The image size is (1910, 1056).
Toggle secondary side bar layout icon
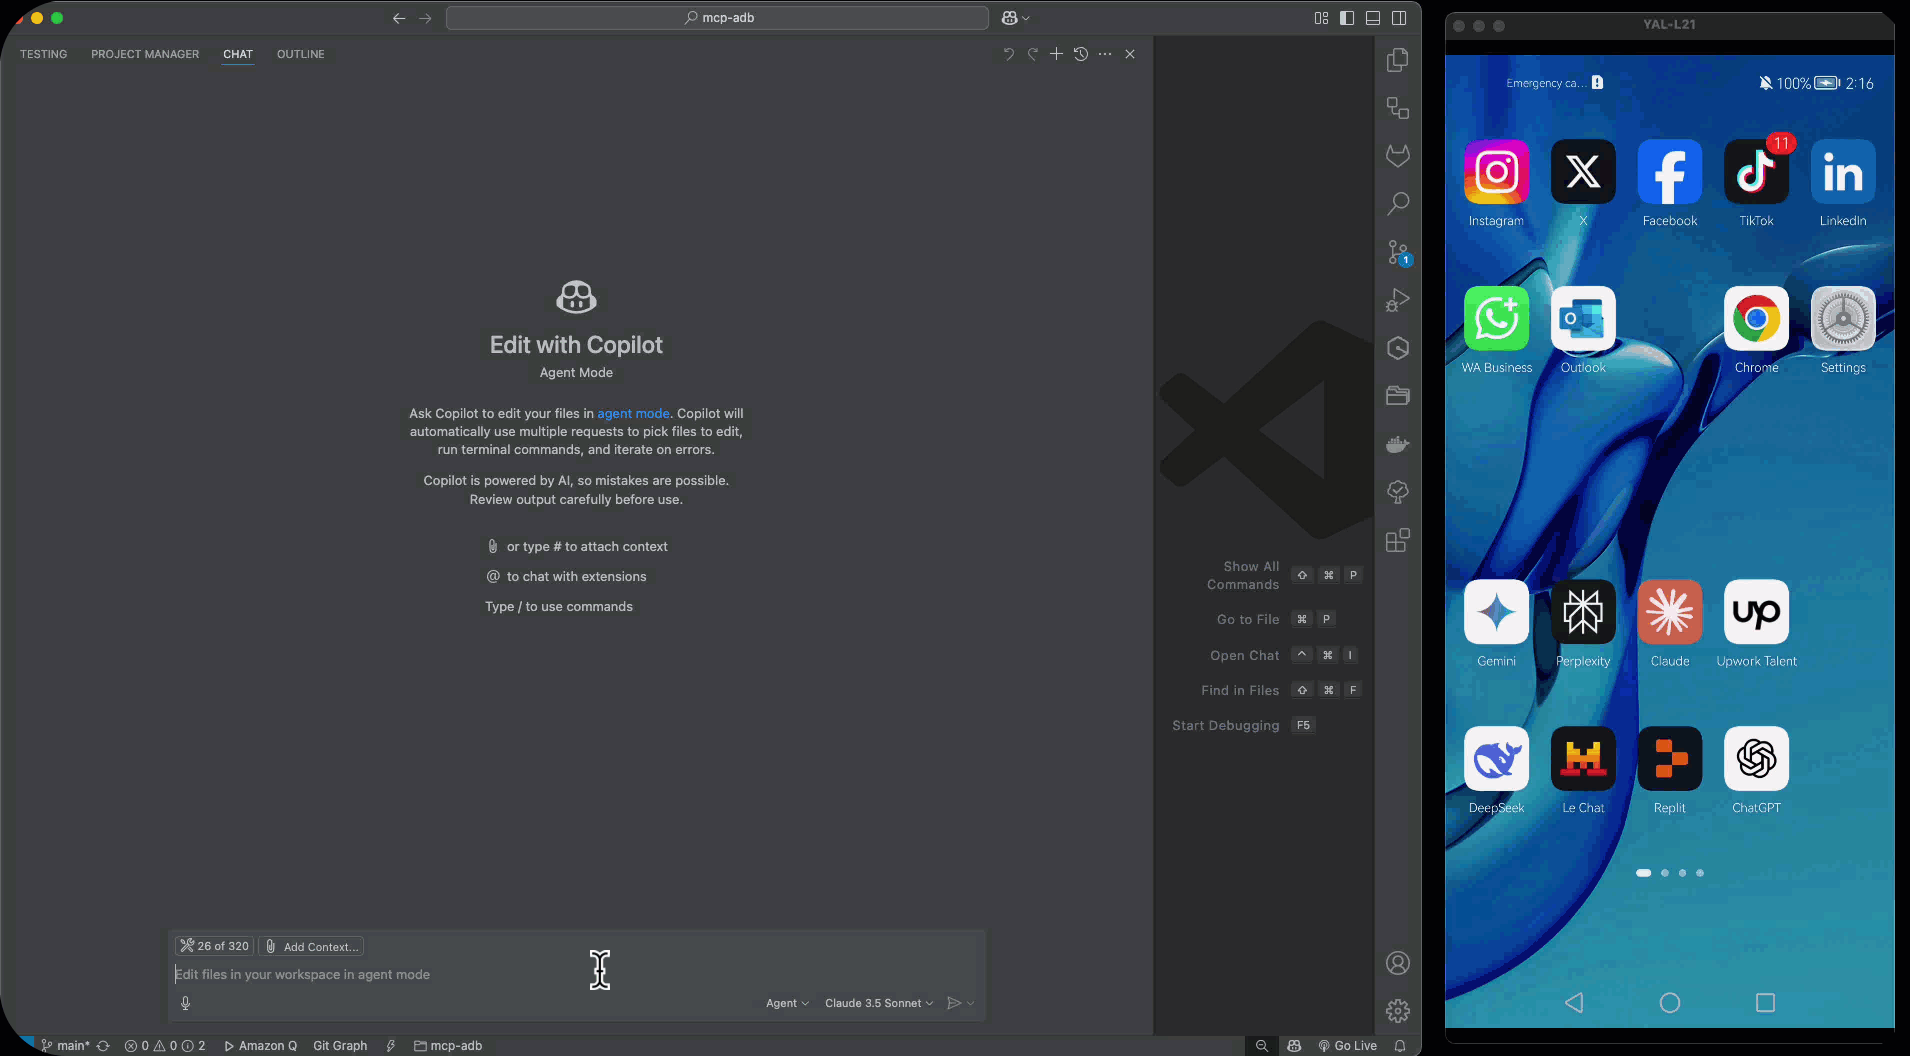(x=1399, y=18)
